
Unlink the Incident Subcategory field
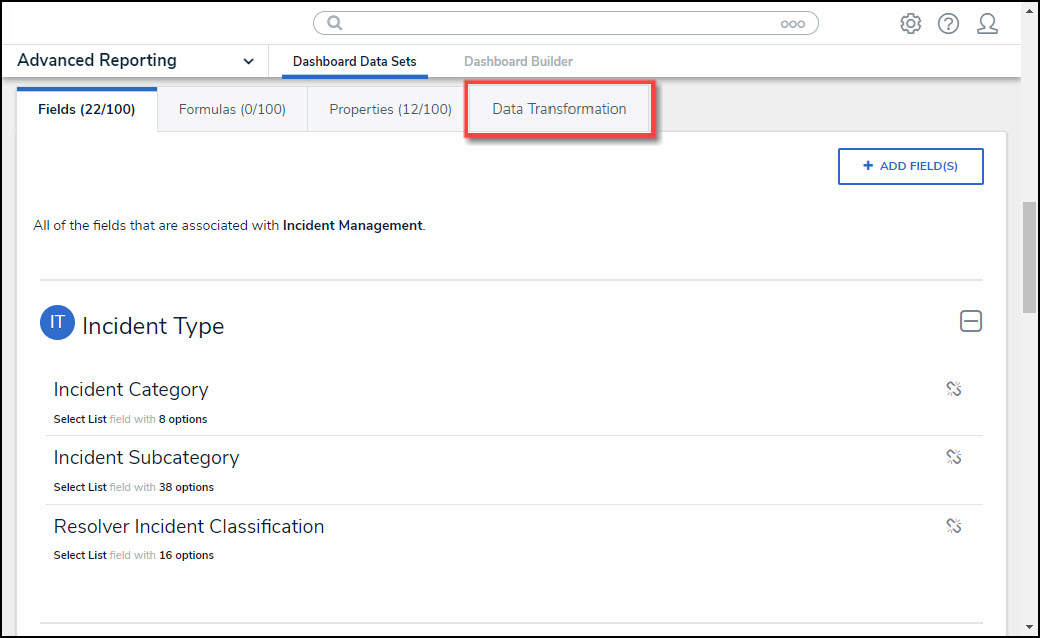(953, 457)
